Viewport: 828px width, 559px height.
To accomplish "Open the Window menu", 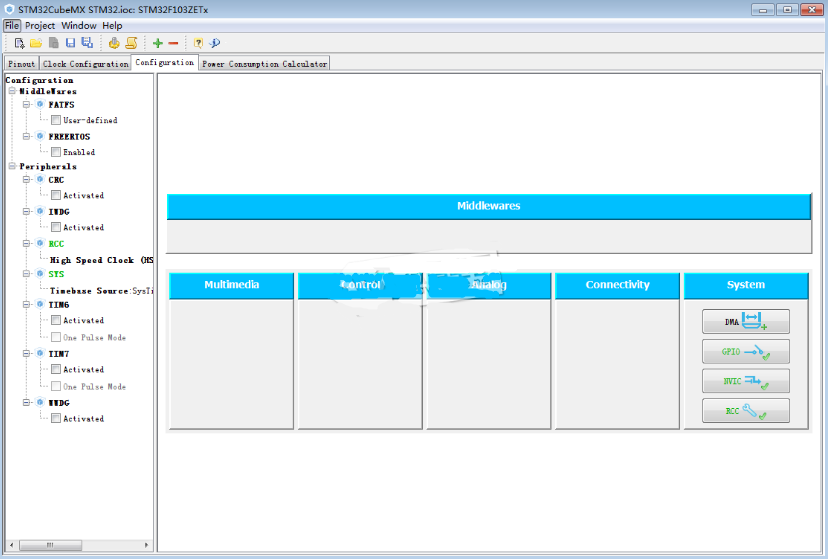I will [x=79, y=25].
